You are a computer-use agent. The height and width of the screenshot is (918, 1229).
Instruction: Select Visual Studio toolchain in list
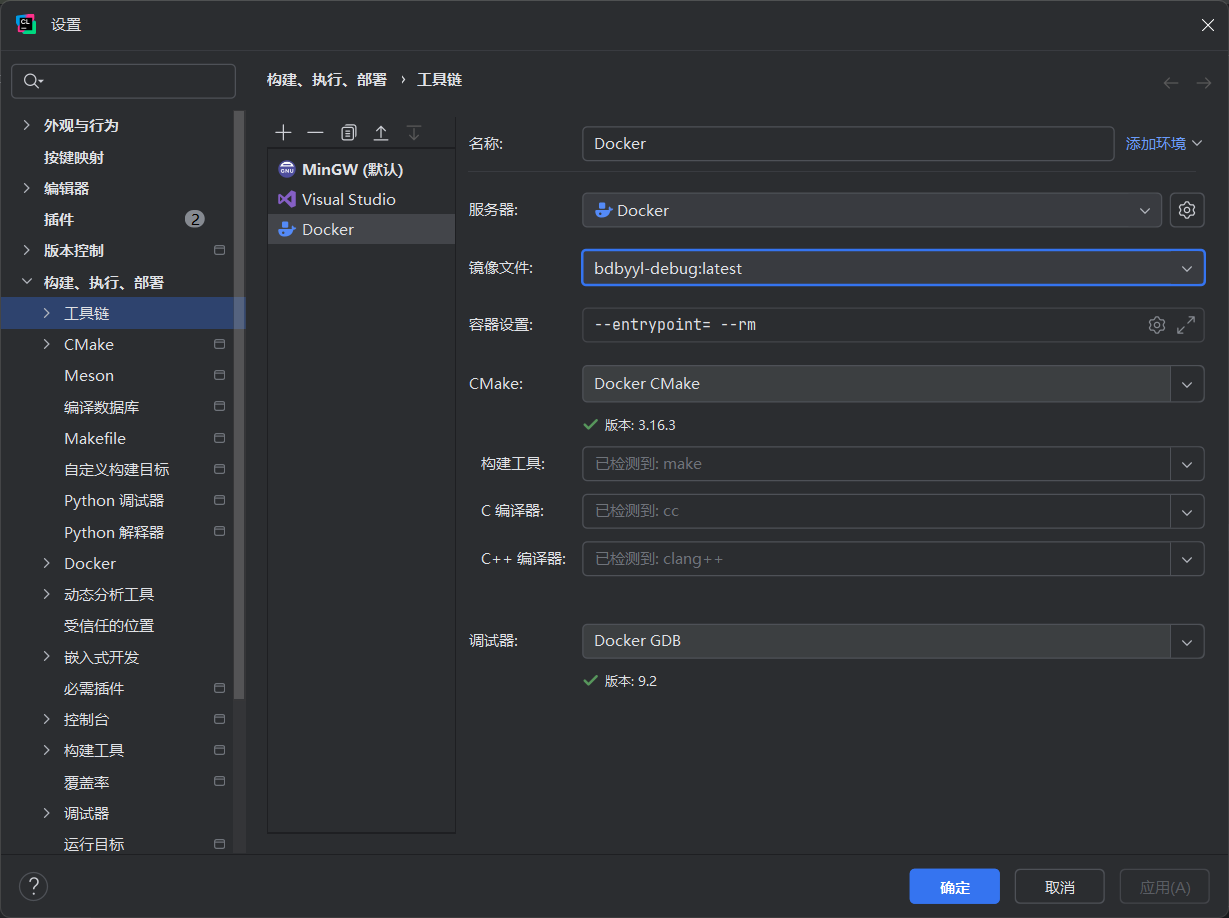coord(348,200)
